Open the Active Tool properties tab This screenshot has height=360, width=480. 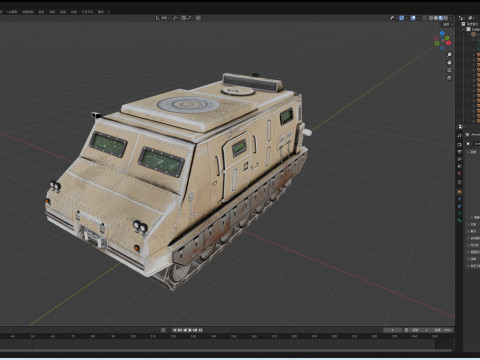tap(459, 135)
